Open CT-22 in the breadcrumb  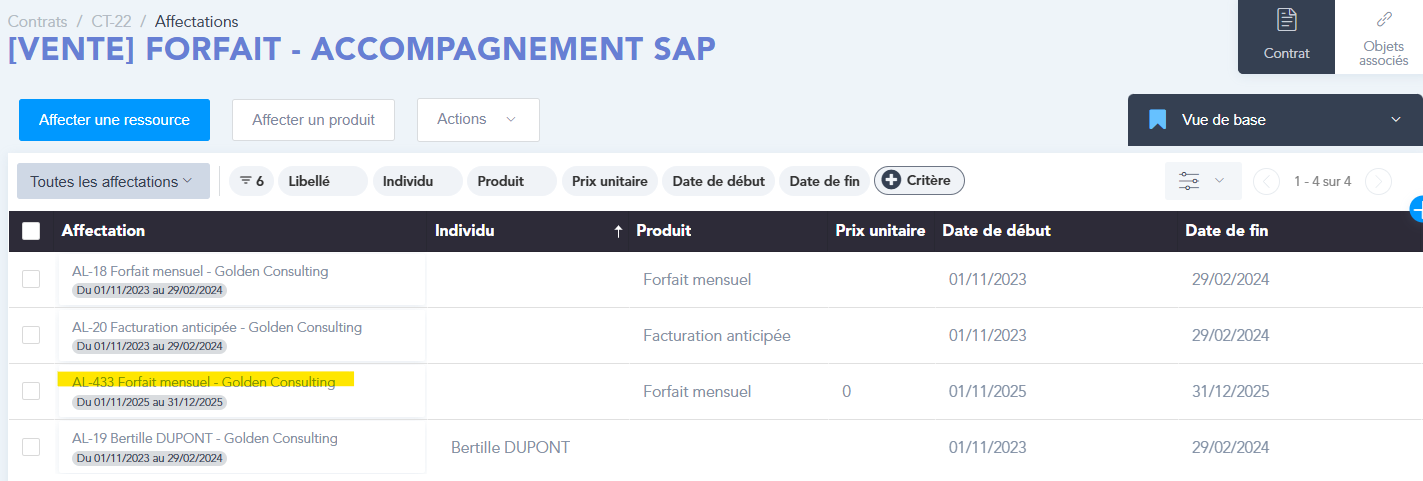click(x=111, y=21)
